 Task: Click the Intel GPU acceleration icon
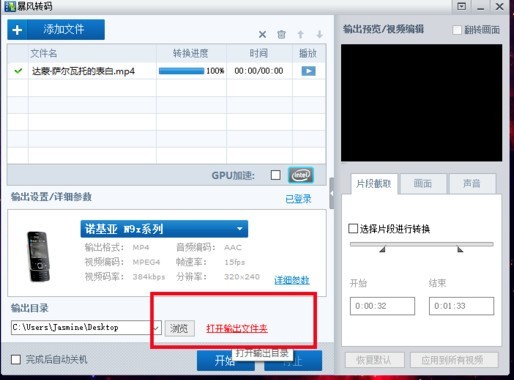pyautogui.click(x=301, y=175)
